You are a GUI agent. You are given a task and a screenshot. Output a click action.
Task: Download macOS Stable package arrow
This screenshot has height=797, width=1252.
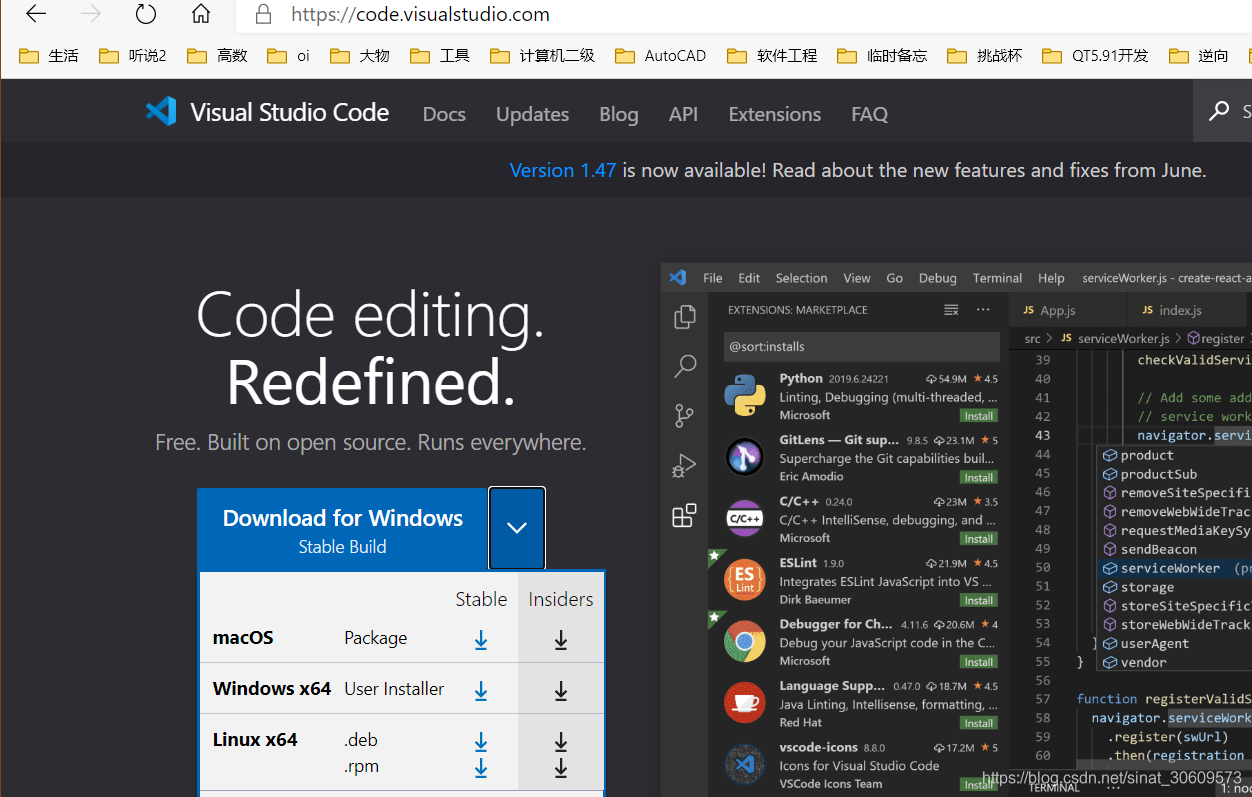coord(481,640)
